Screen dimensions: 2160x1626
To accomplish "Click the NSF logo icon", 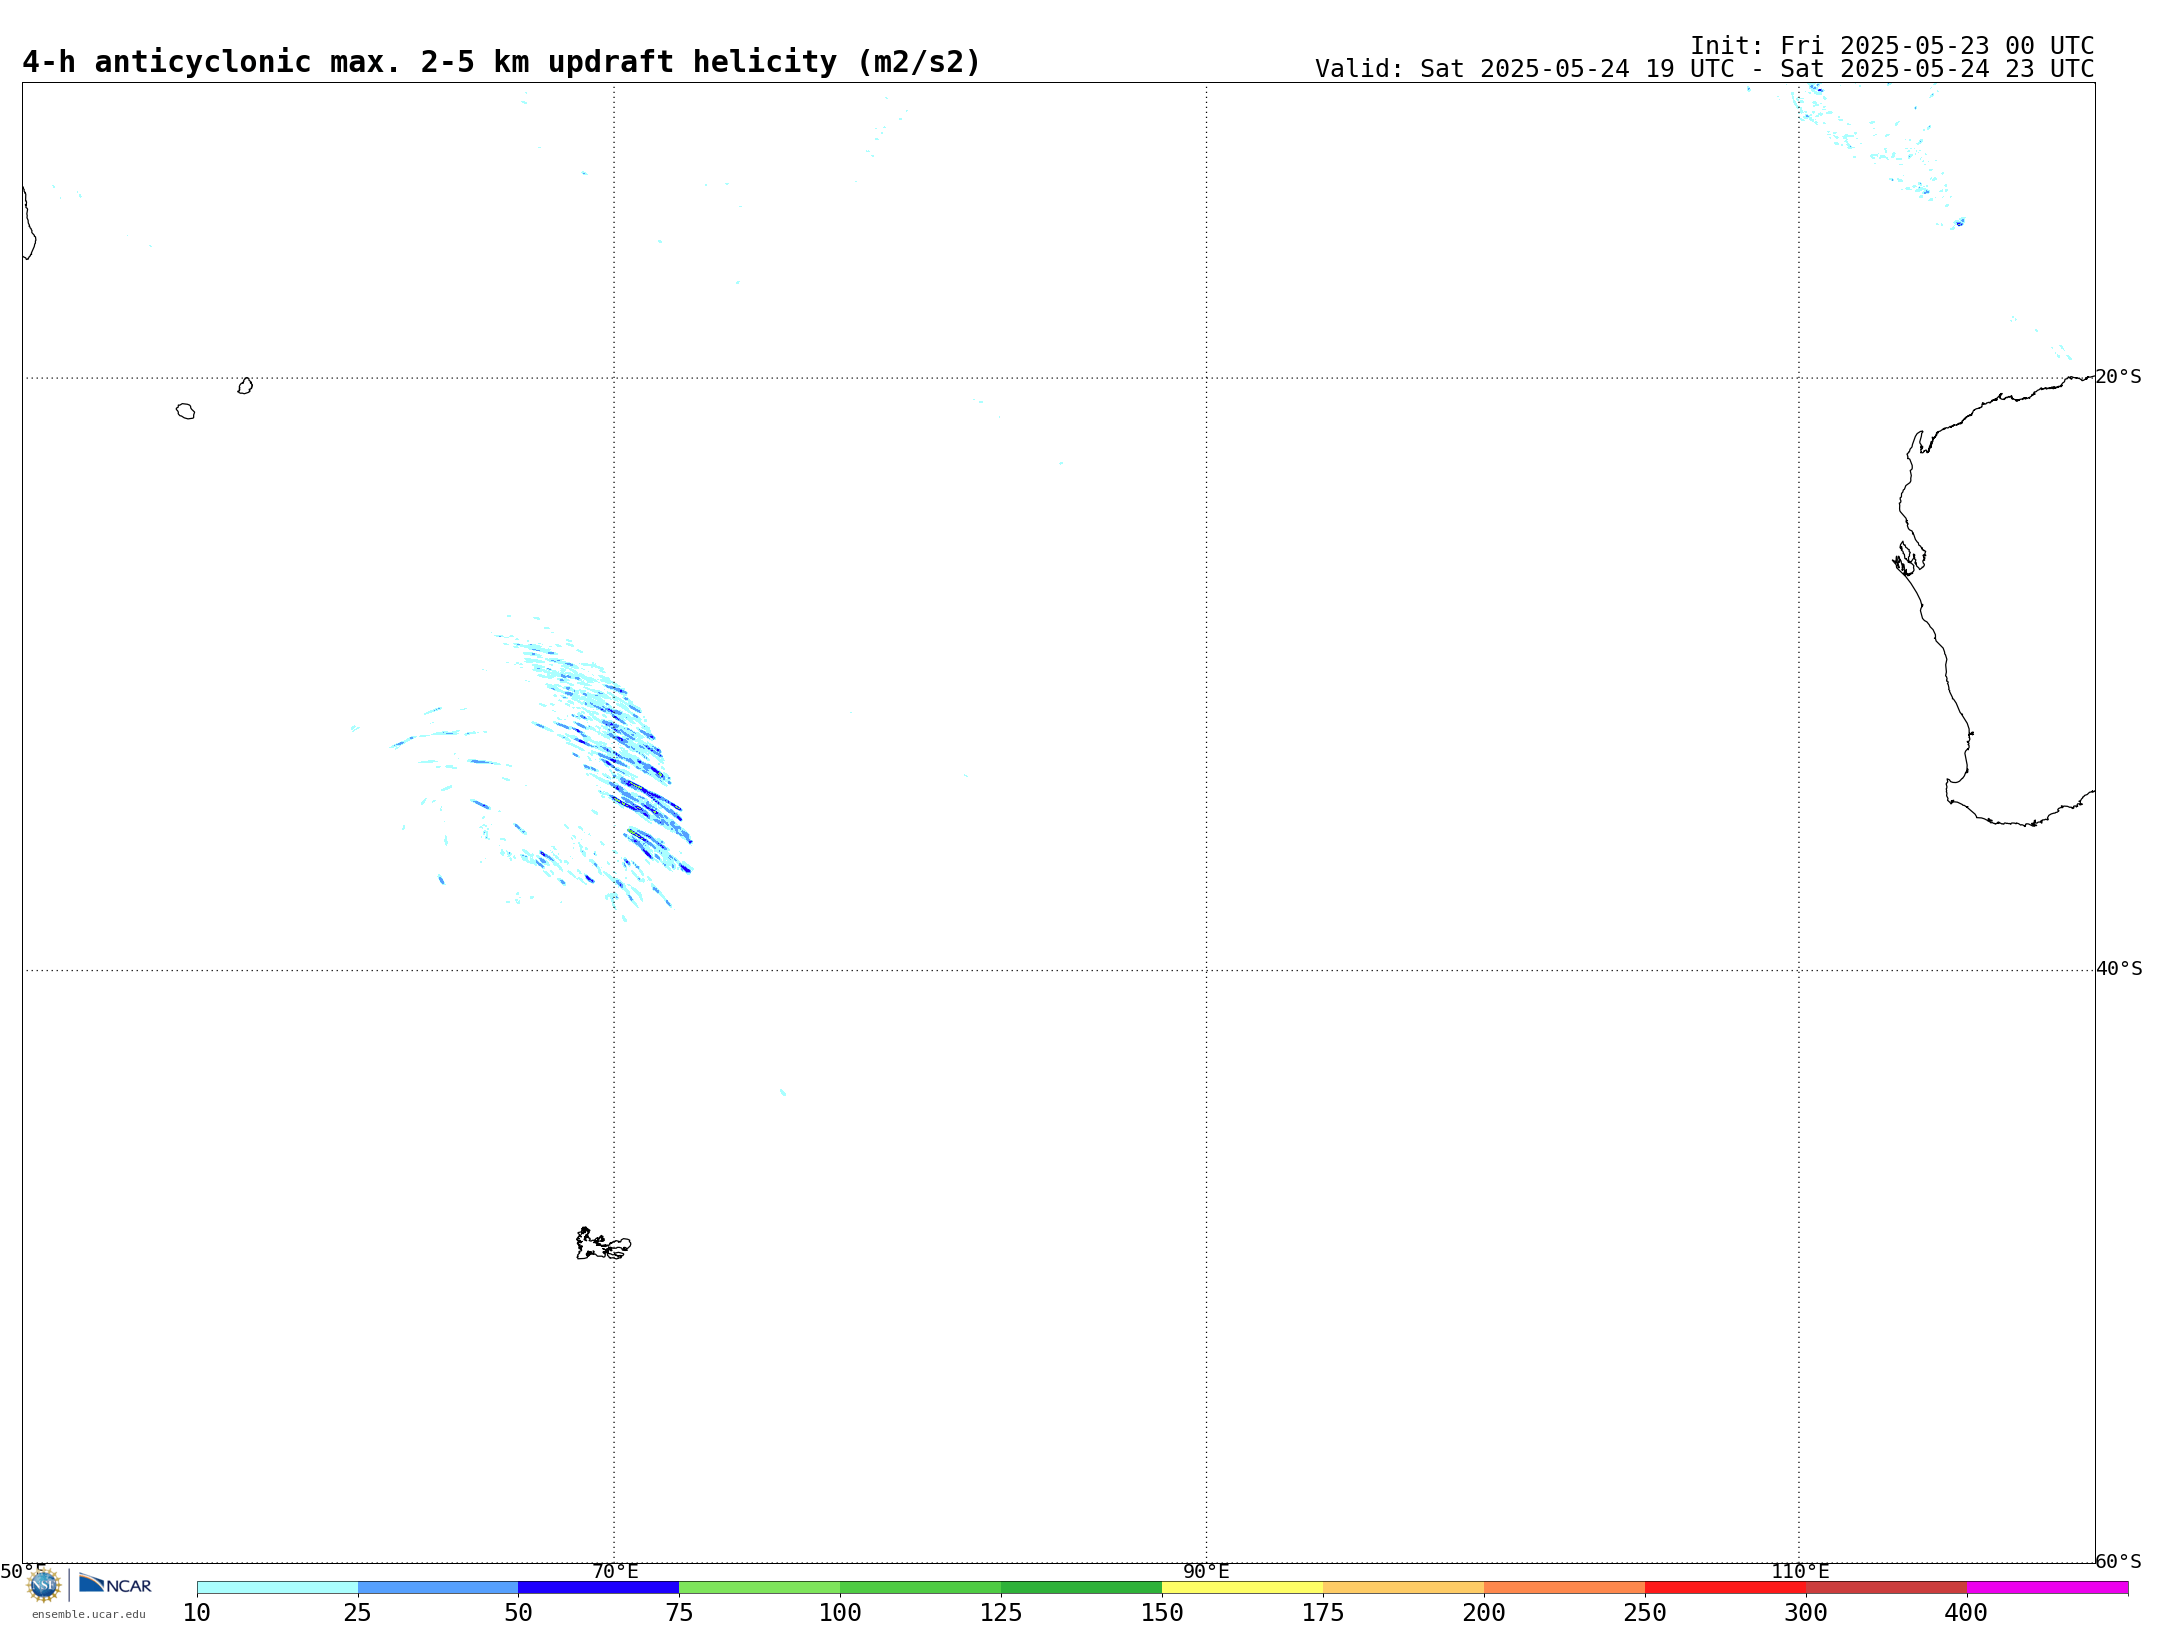I will pos(43,1585).
